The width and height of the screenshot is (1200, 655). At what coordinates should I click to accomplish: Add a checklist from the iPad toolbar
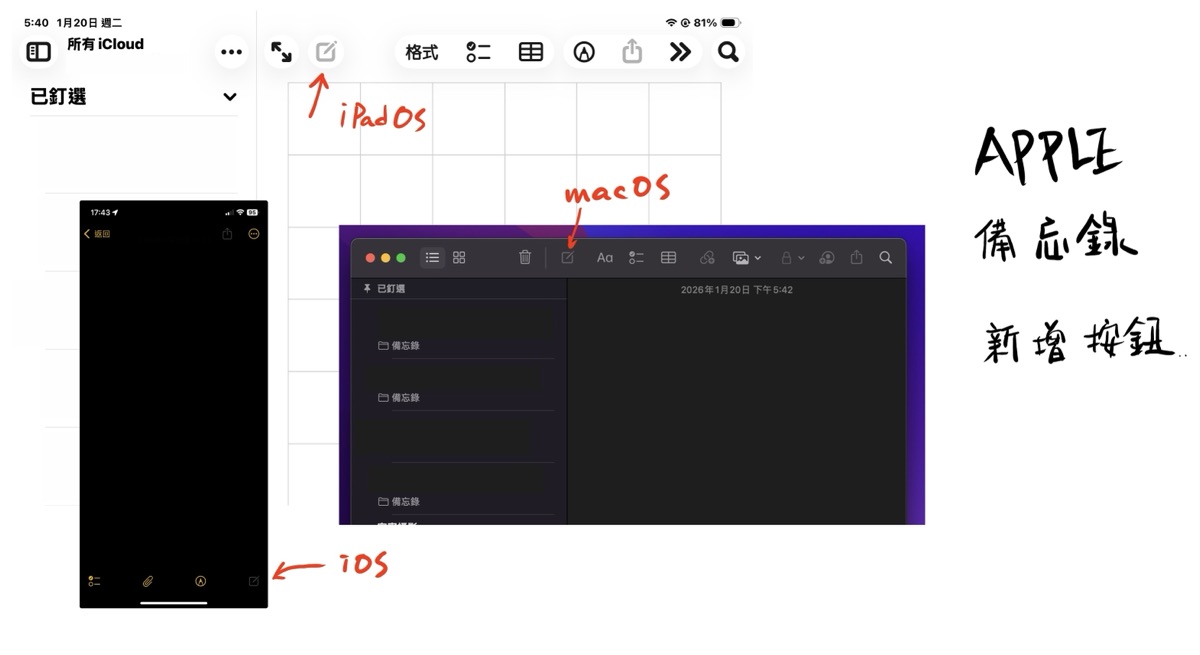tap(478, 52)
